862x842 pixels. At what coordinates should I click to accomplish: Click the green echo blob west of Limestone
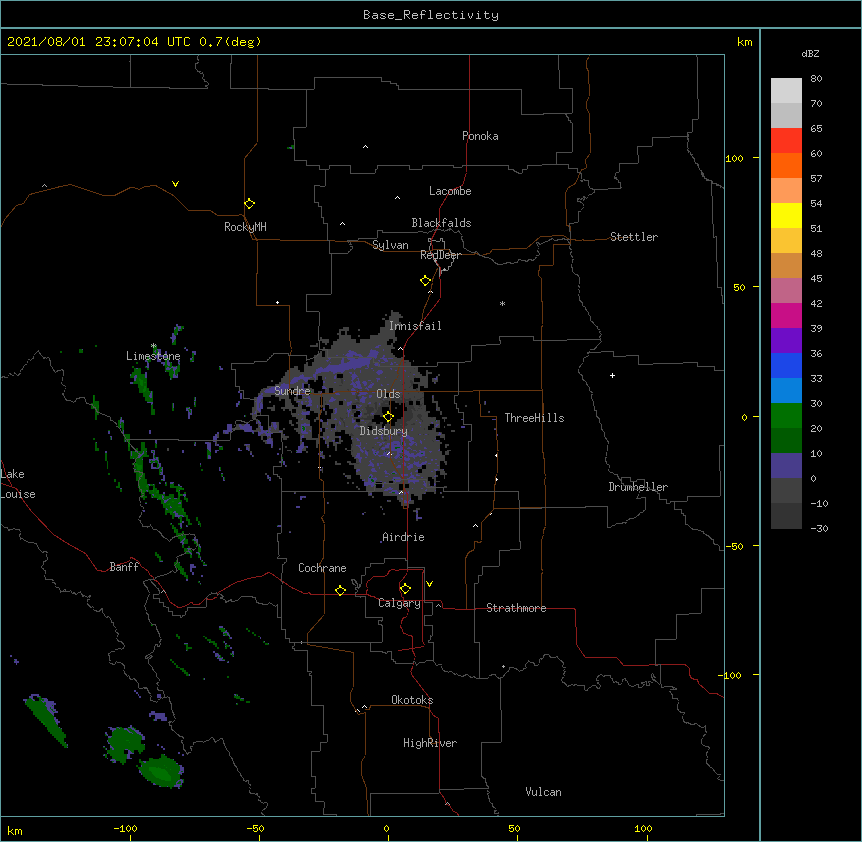143,389
